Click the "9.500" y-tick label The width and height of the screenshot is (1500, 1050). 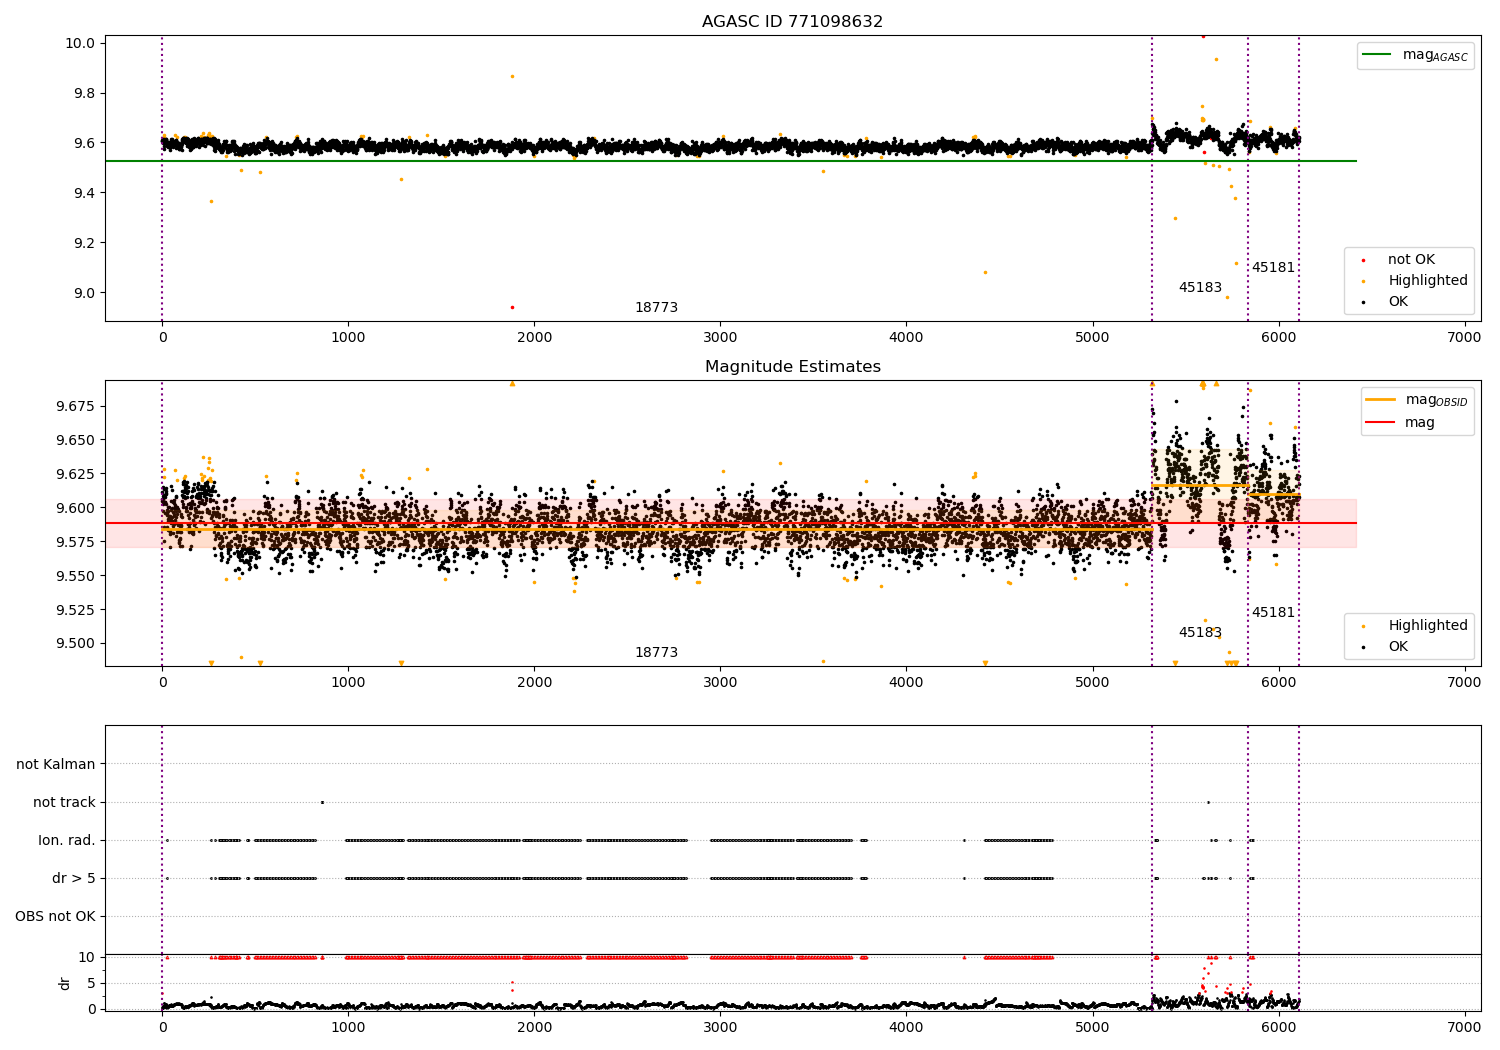(x=75, y=644)
